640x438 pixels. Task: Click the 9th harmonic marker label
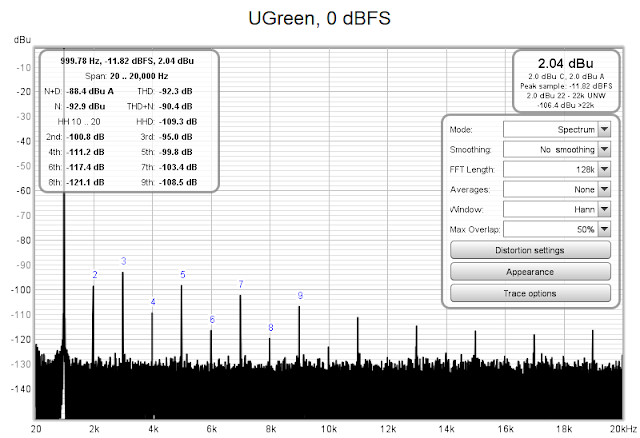[300, 296]
